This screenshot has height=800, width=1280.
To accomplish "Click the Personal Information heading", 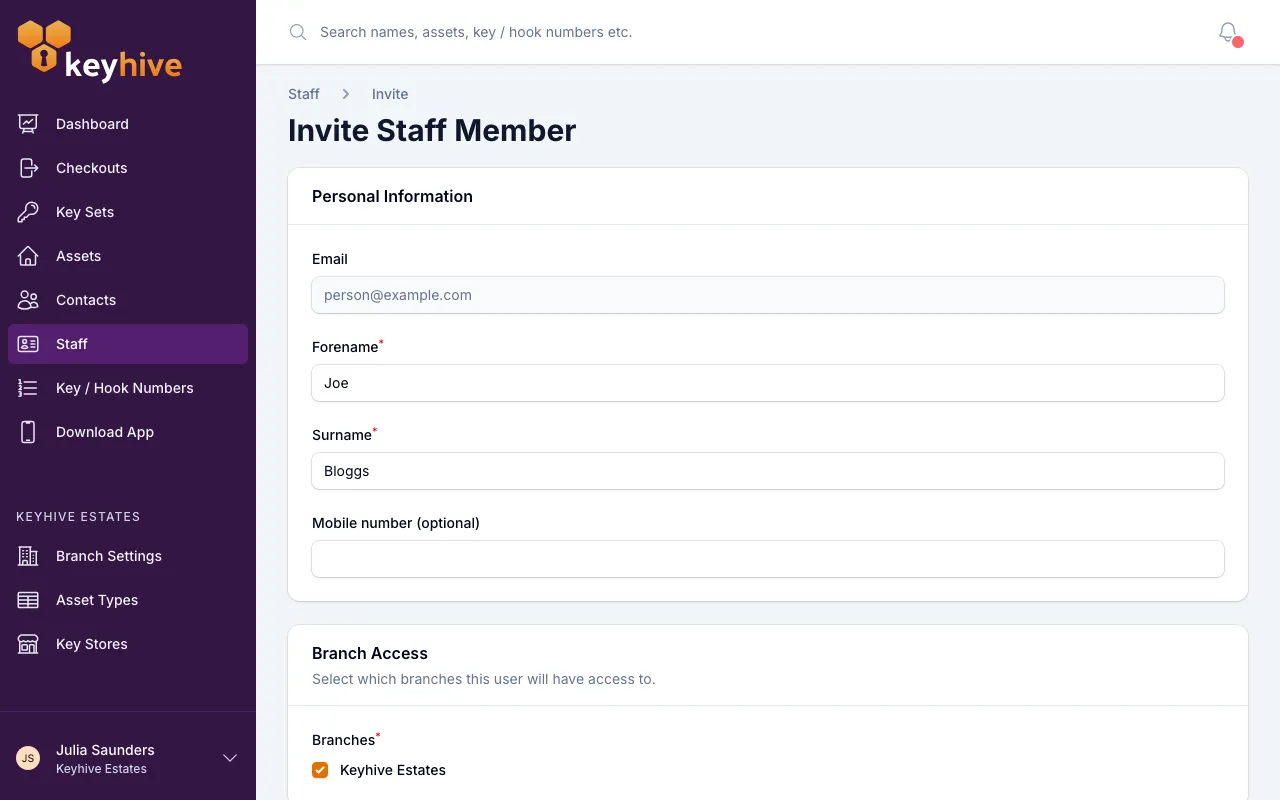I will pyautogui.click(x=392, y=196).
